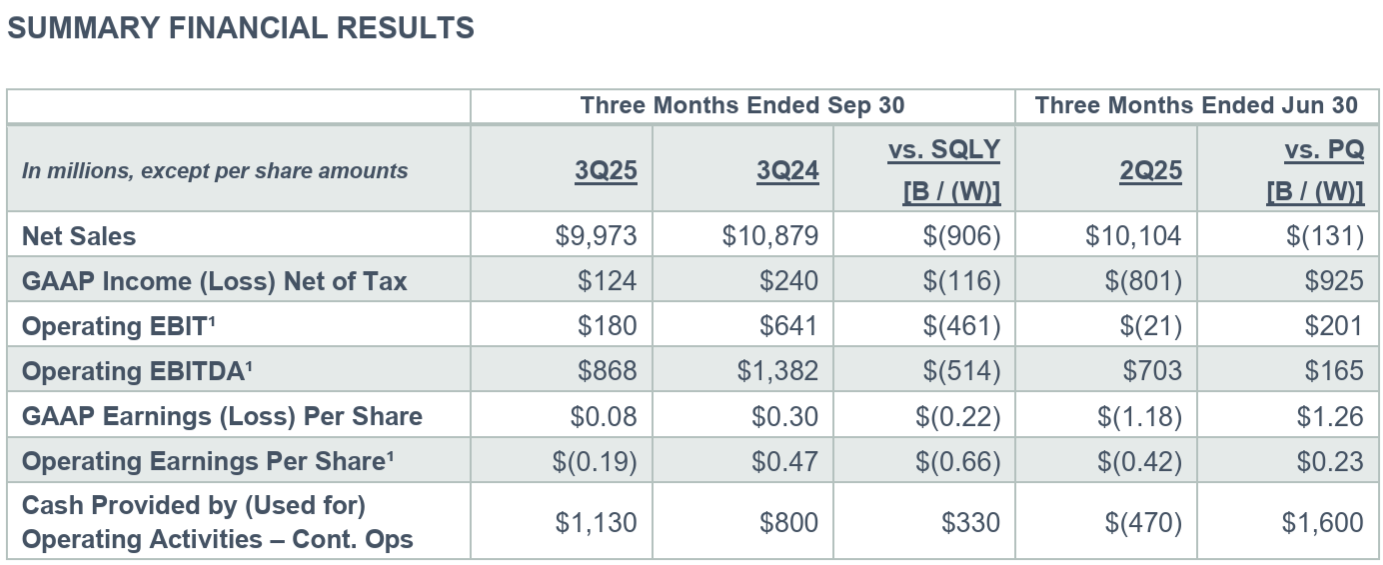The width and height of the screenshot is (1383, 565).
Task: Click the Three Months Ended Sep 30 header
Action: [742, 106]
